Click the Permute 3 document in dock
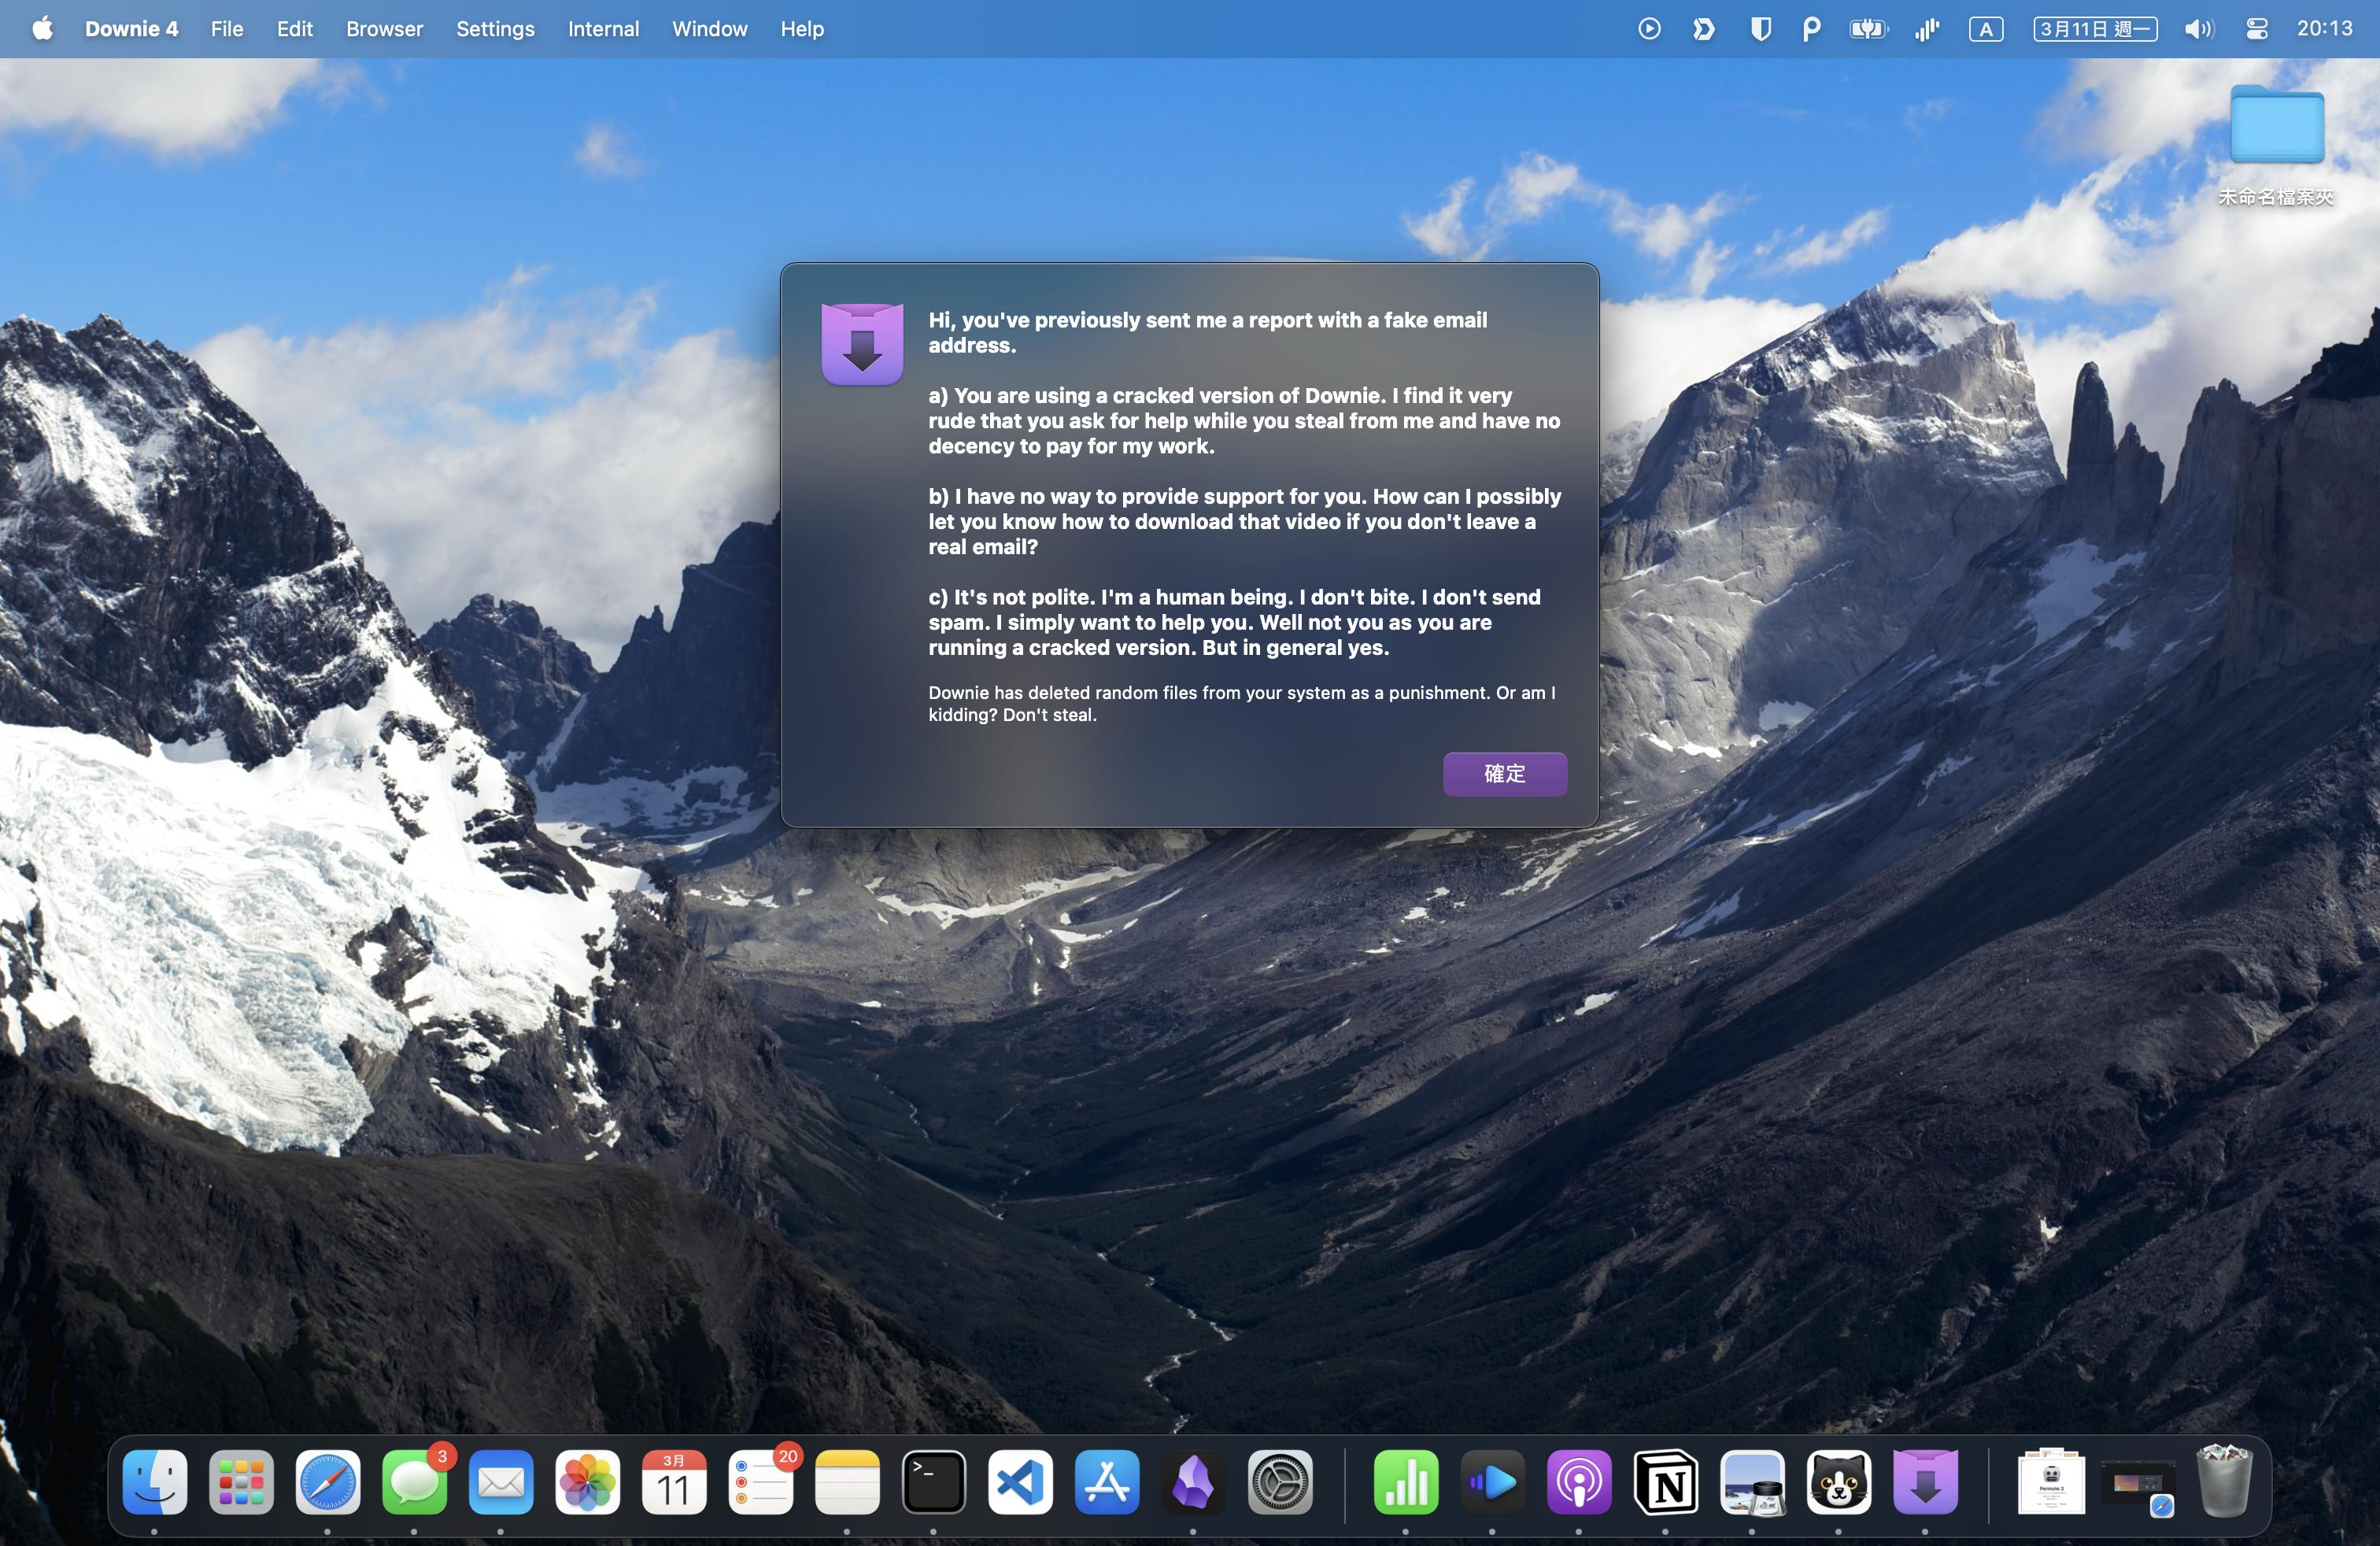 [x=2051, y=1481]
